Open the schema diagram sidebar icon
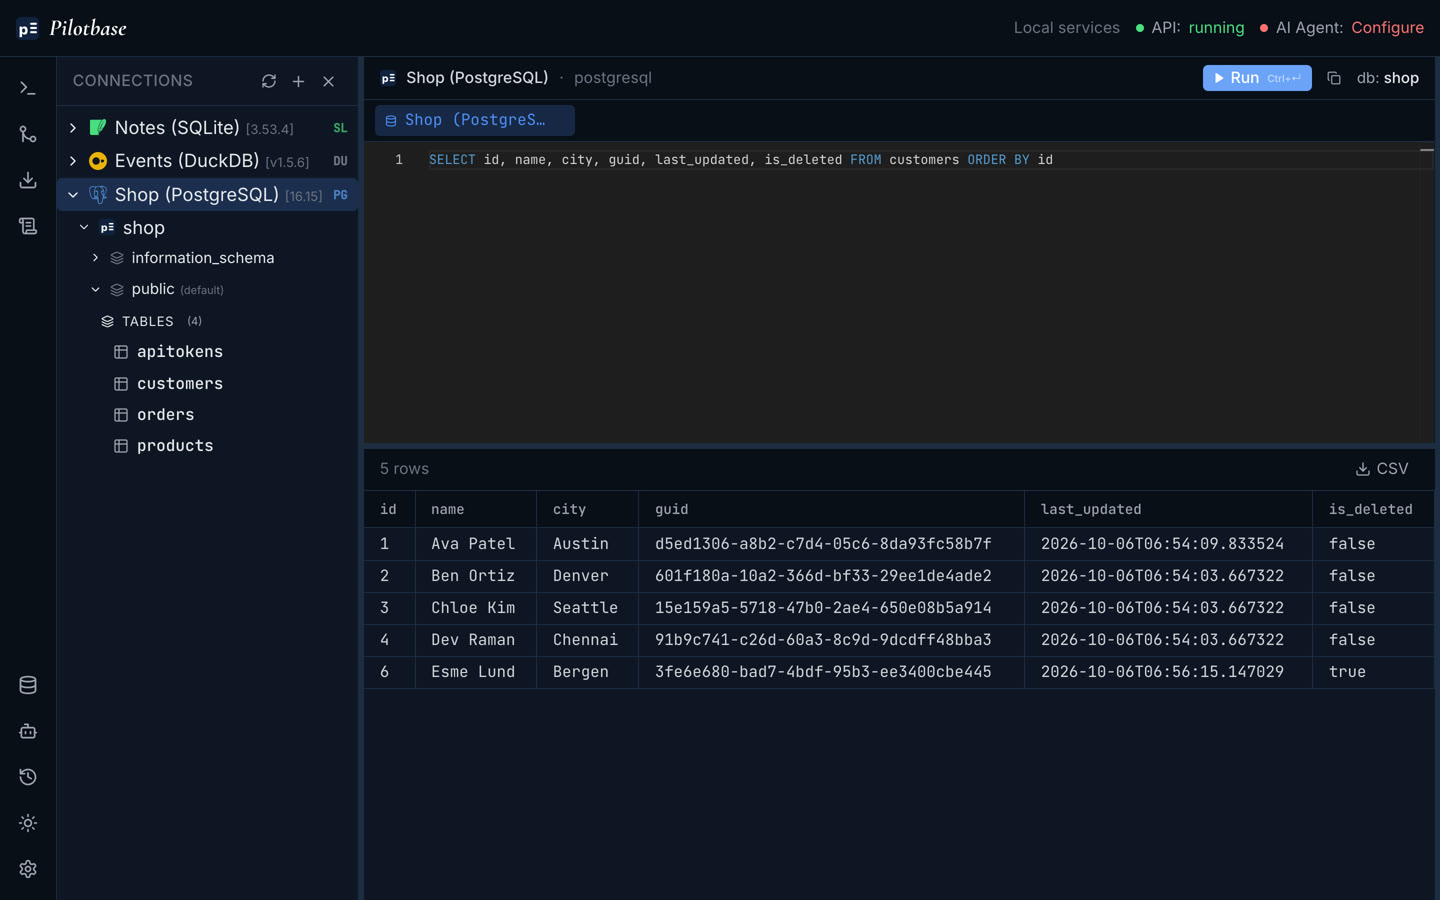Screen dimensions: 1440x900 (x=28, y=134)
